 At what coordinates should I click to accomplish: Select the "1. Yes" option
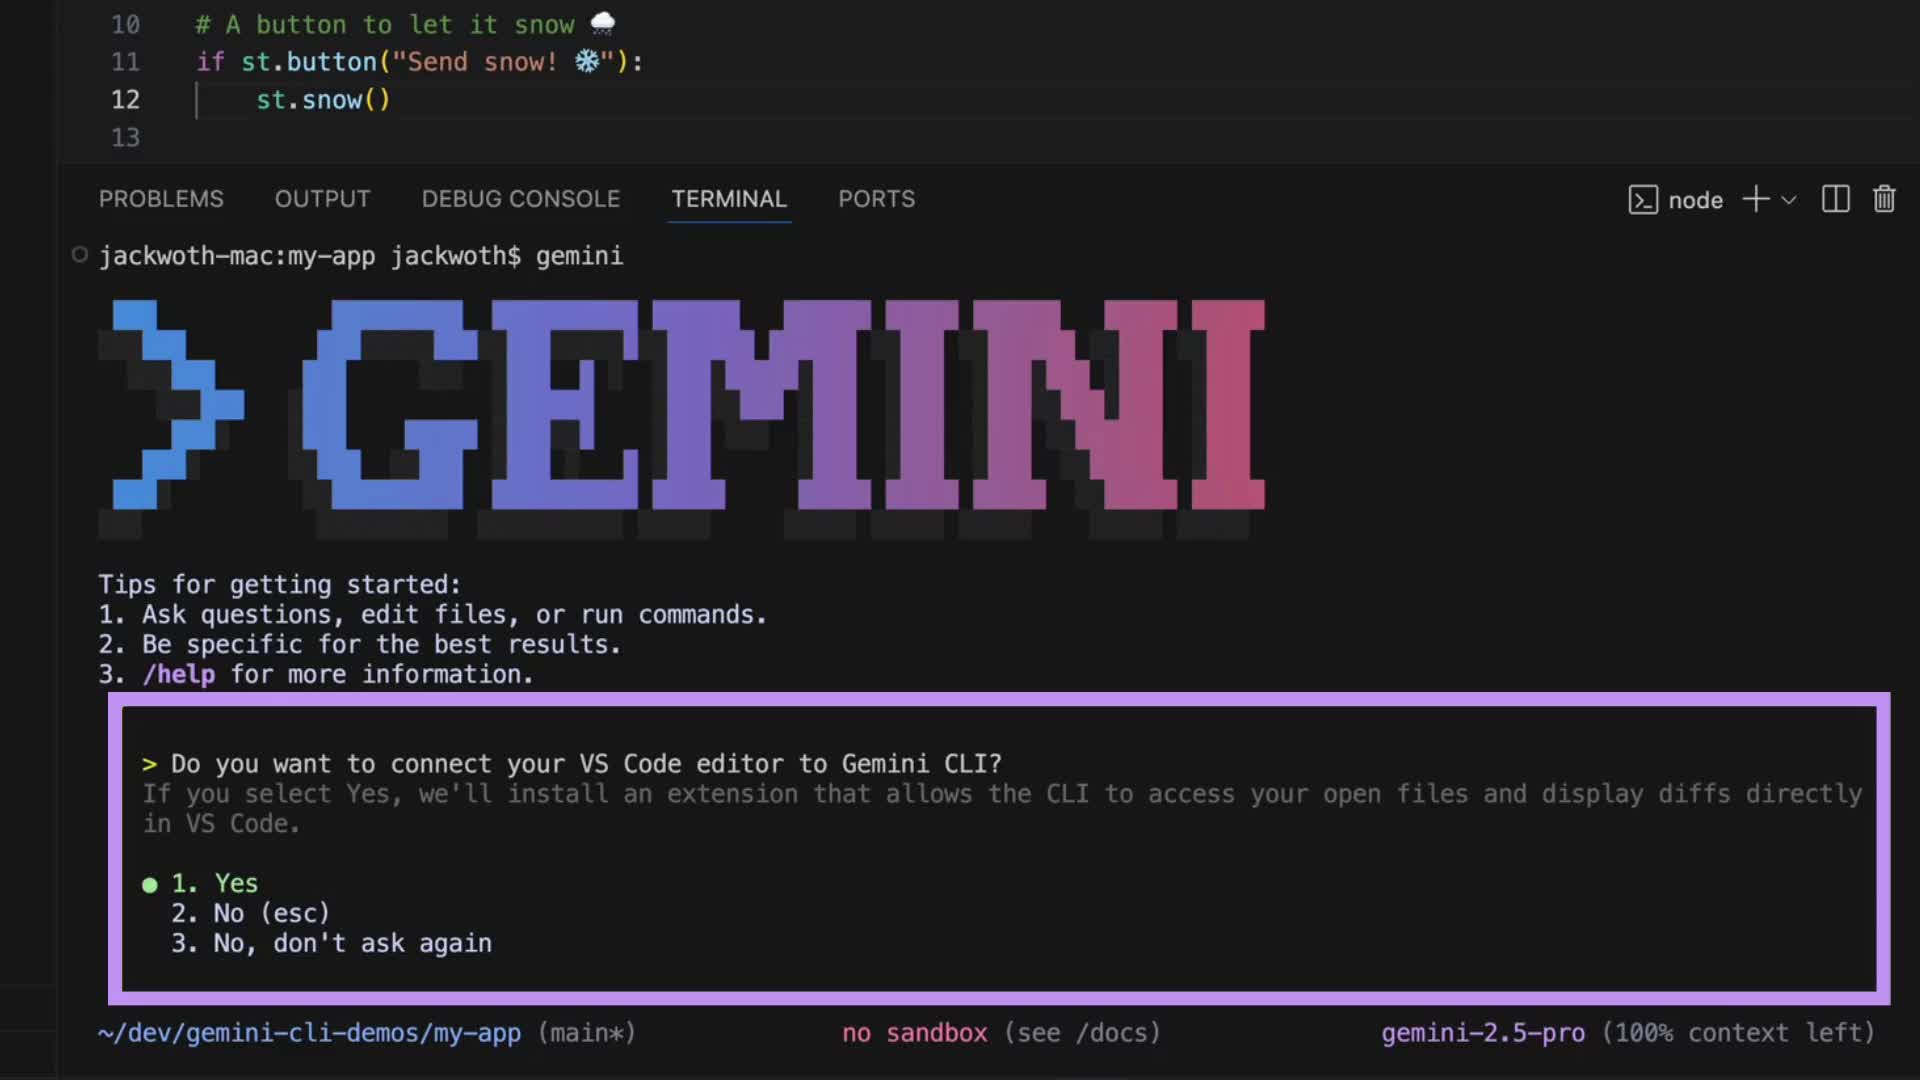click(x=214, y=884)
